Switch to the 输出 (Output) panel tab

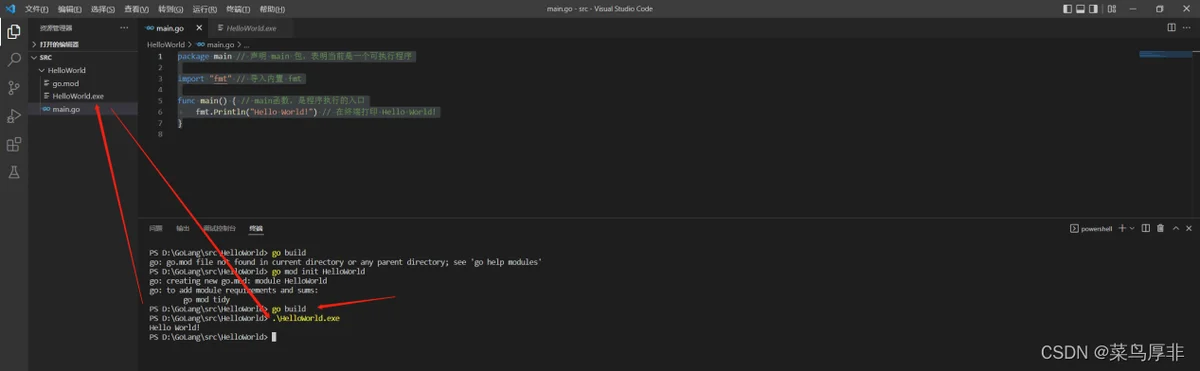(x=182, y=228)
